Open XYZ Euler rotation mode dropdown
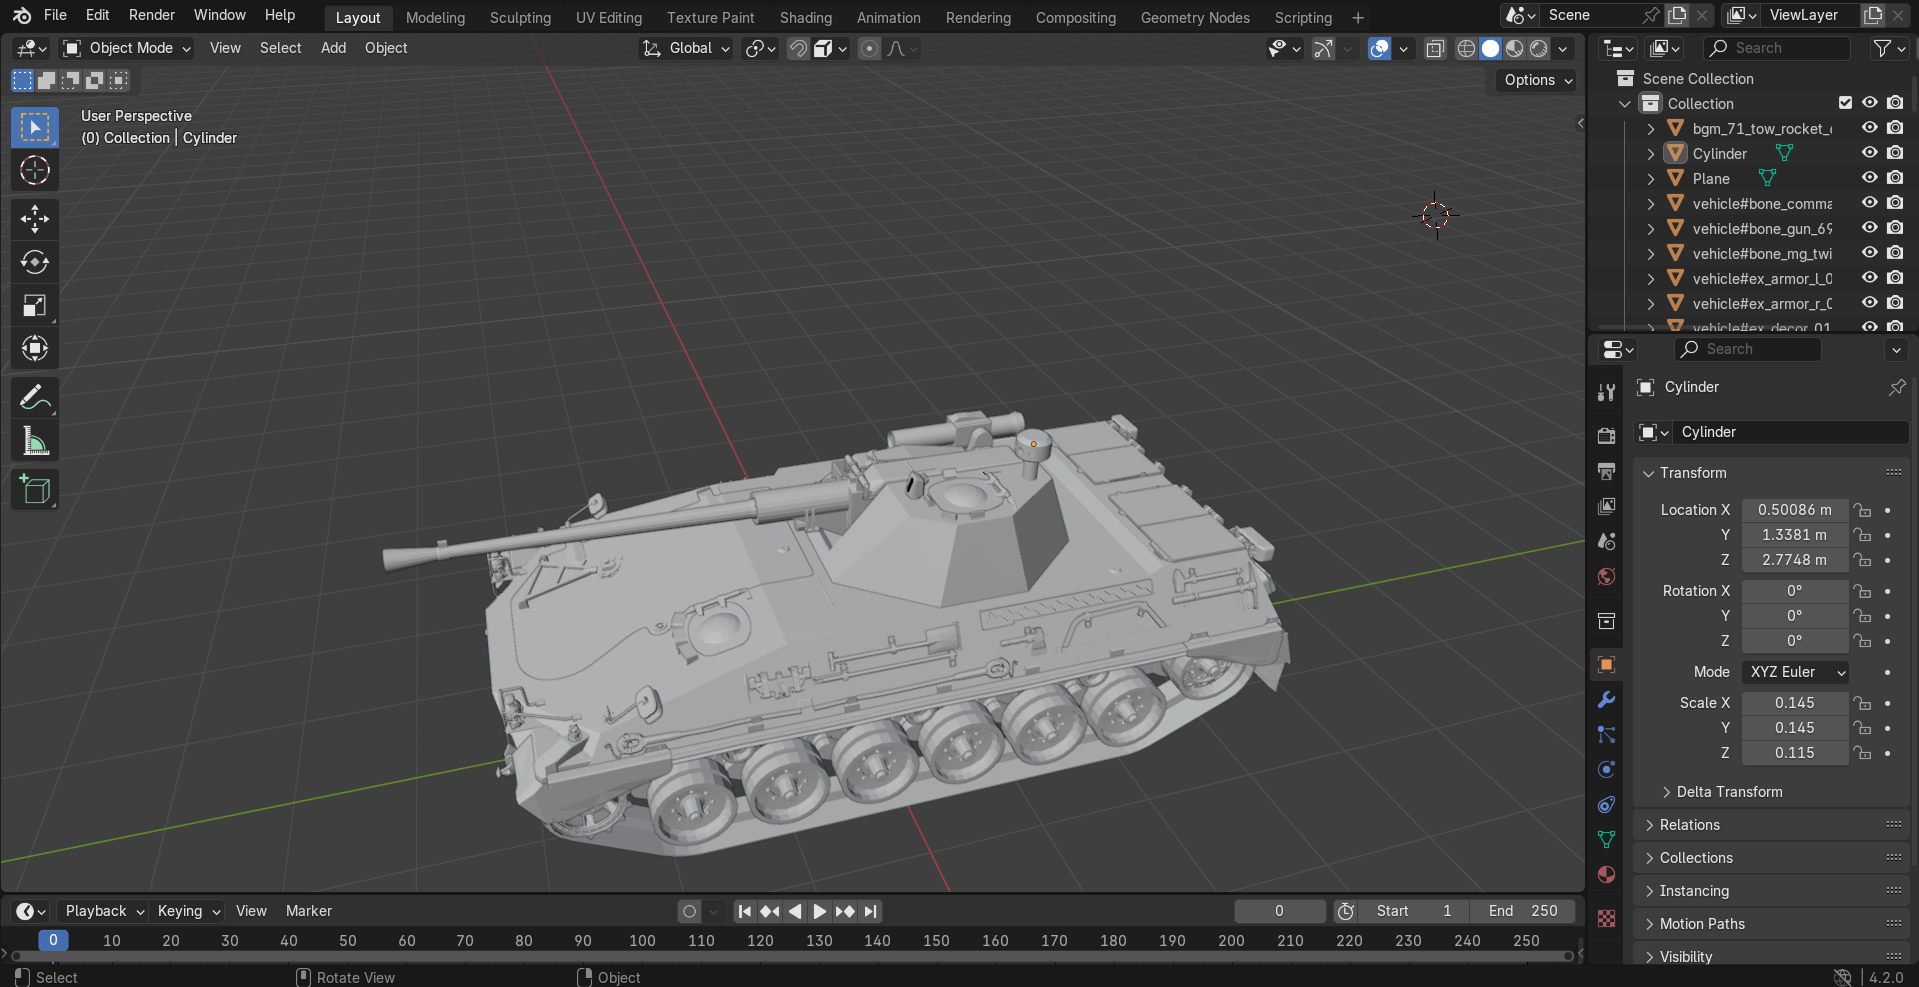This screenshot has height=987, width=1919. (x=1795, y=672)
